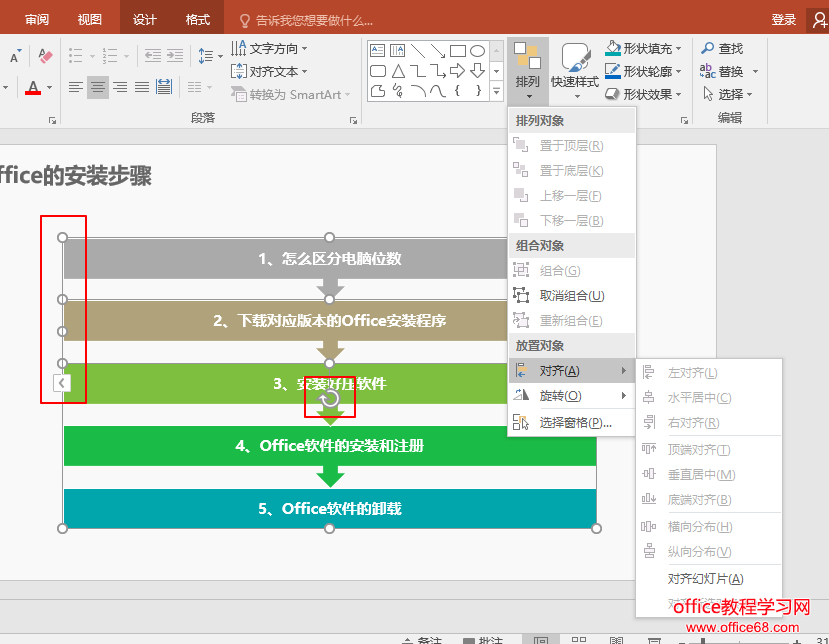Screen dimensions: 829x644
Task: Open the 视图 ribbon tab
Action: (x=89, y=20)
